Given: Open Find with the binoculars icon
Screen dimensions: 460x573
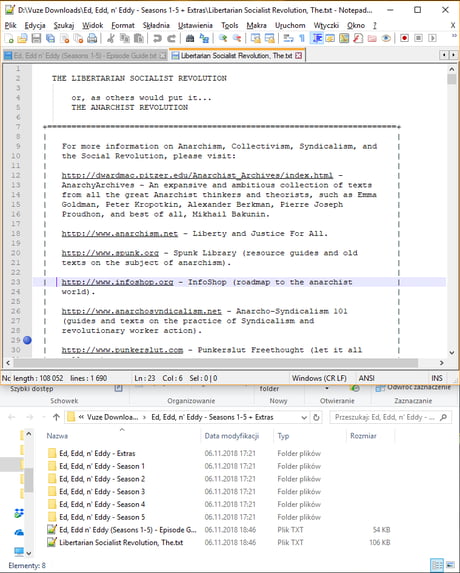Looking at the screenshot, I should click(x=190, y=38).
